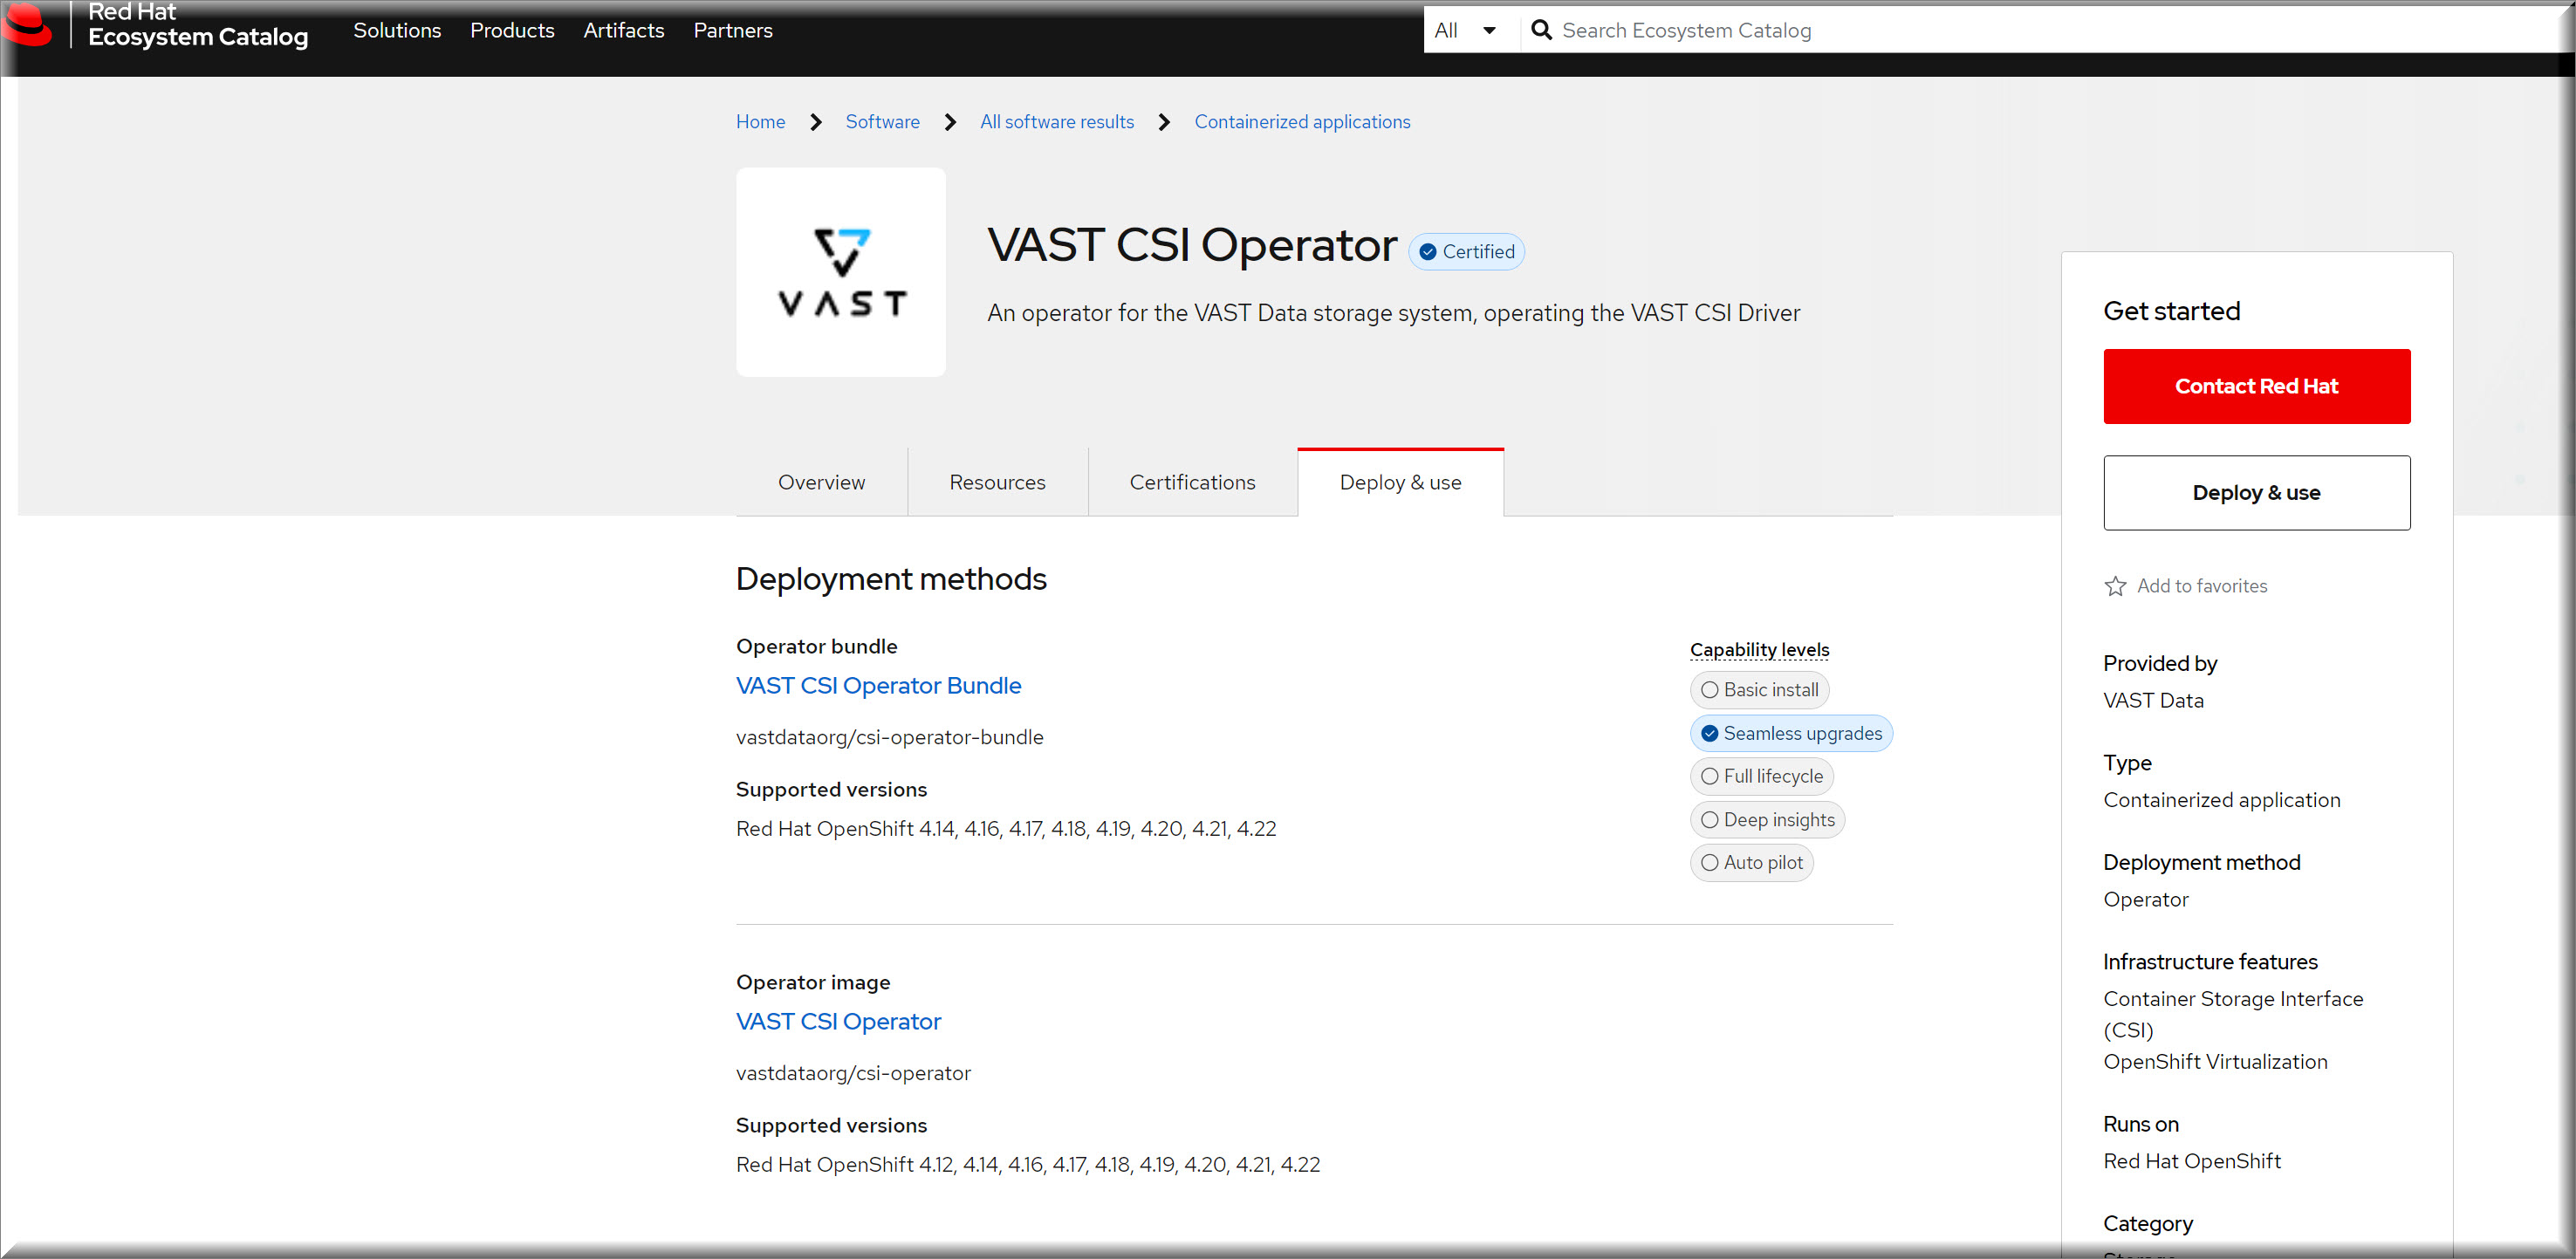Select the Basic install capability level
This screenshot has width=2576, height=1259.
click(1759, 690)
